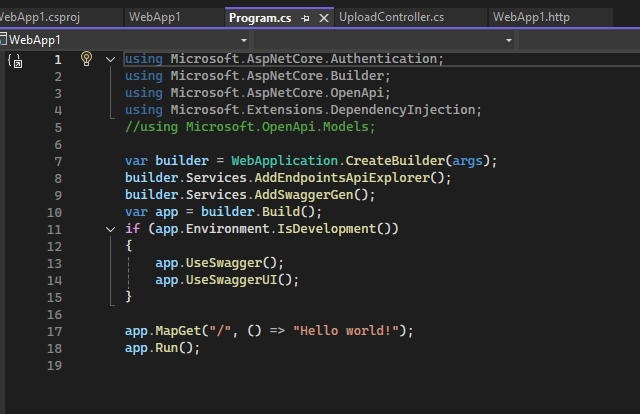
Task: Click 'OpenApi' in the line 3 using statement
Action: pos(357,93)
